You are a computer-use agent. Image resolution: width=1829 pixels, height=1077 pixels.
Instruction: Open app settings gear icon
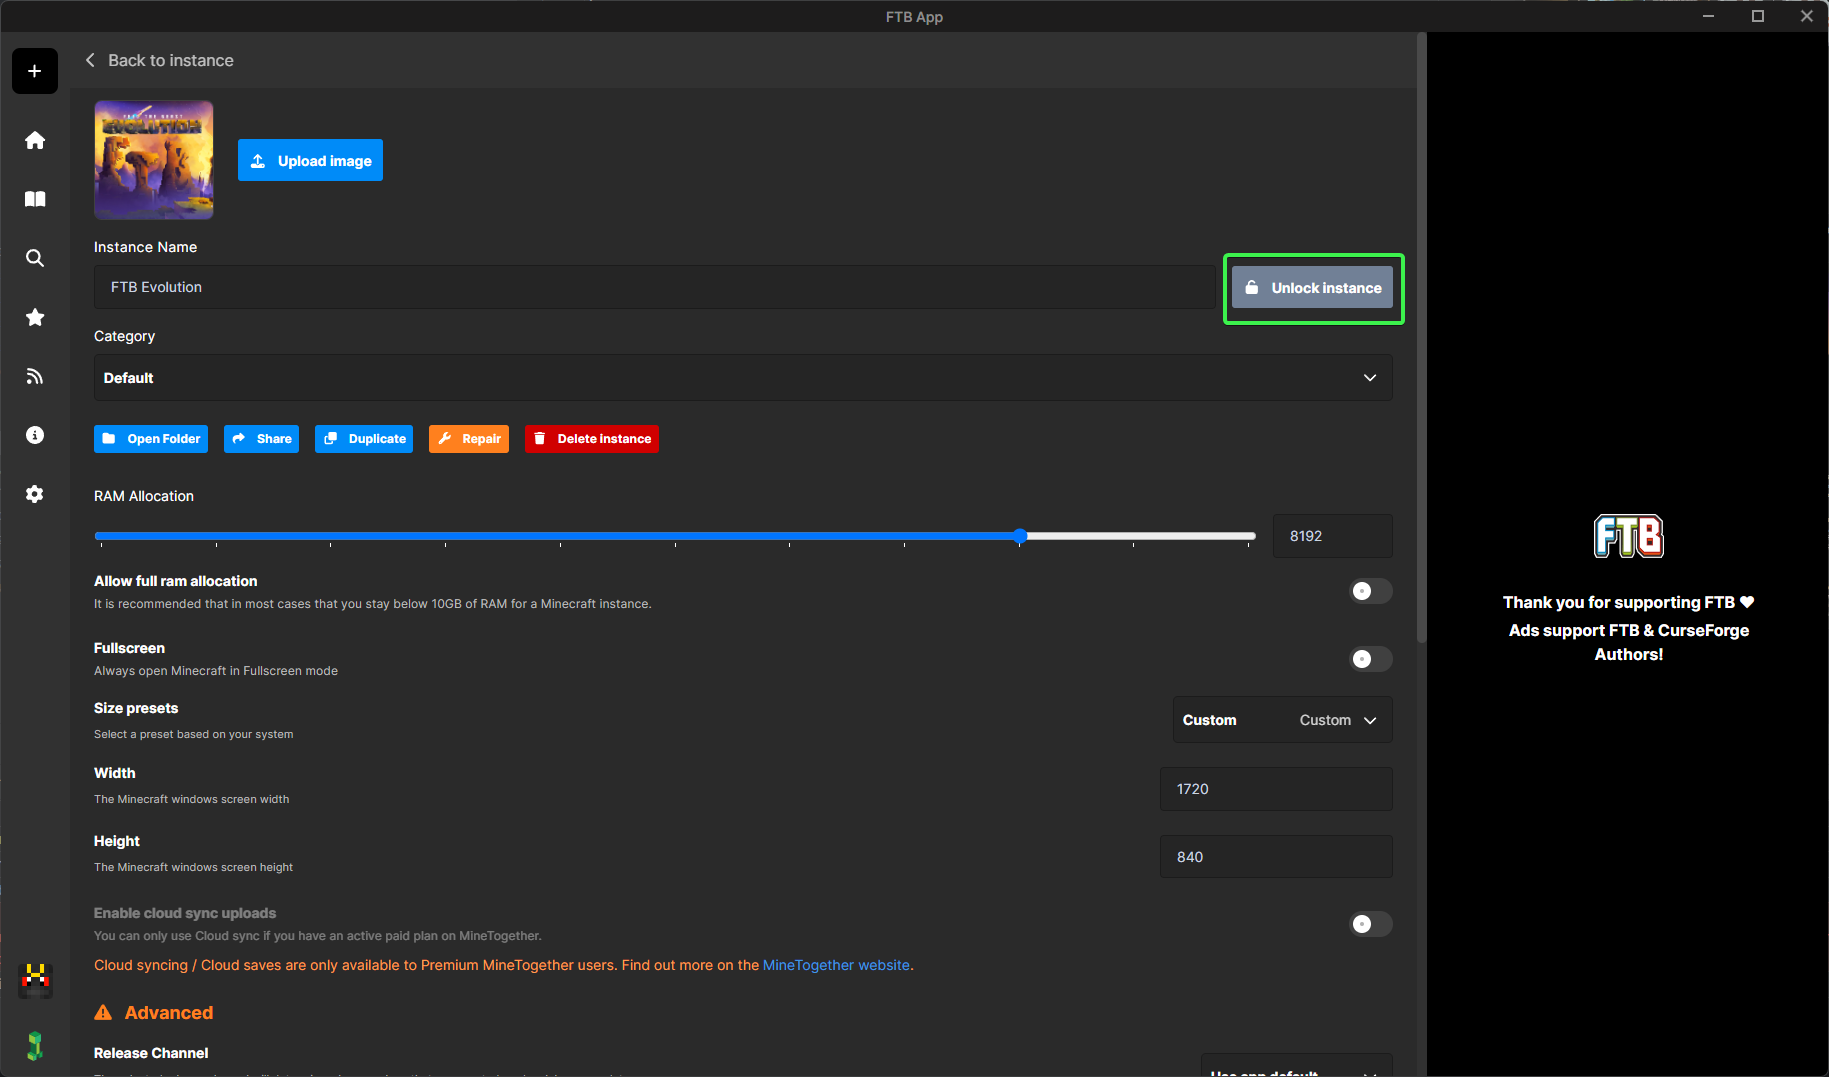tap(35, 494)
